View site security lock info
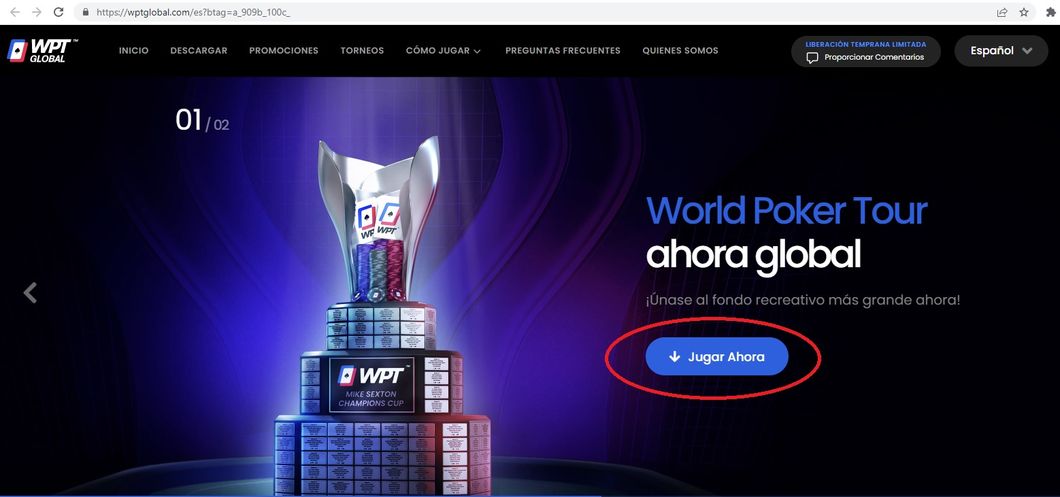The height and width of the screenshot is (497, 1060). point(85,12)
